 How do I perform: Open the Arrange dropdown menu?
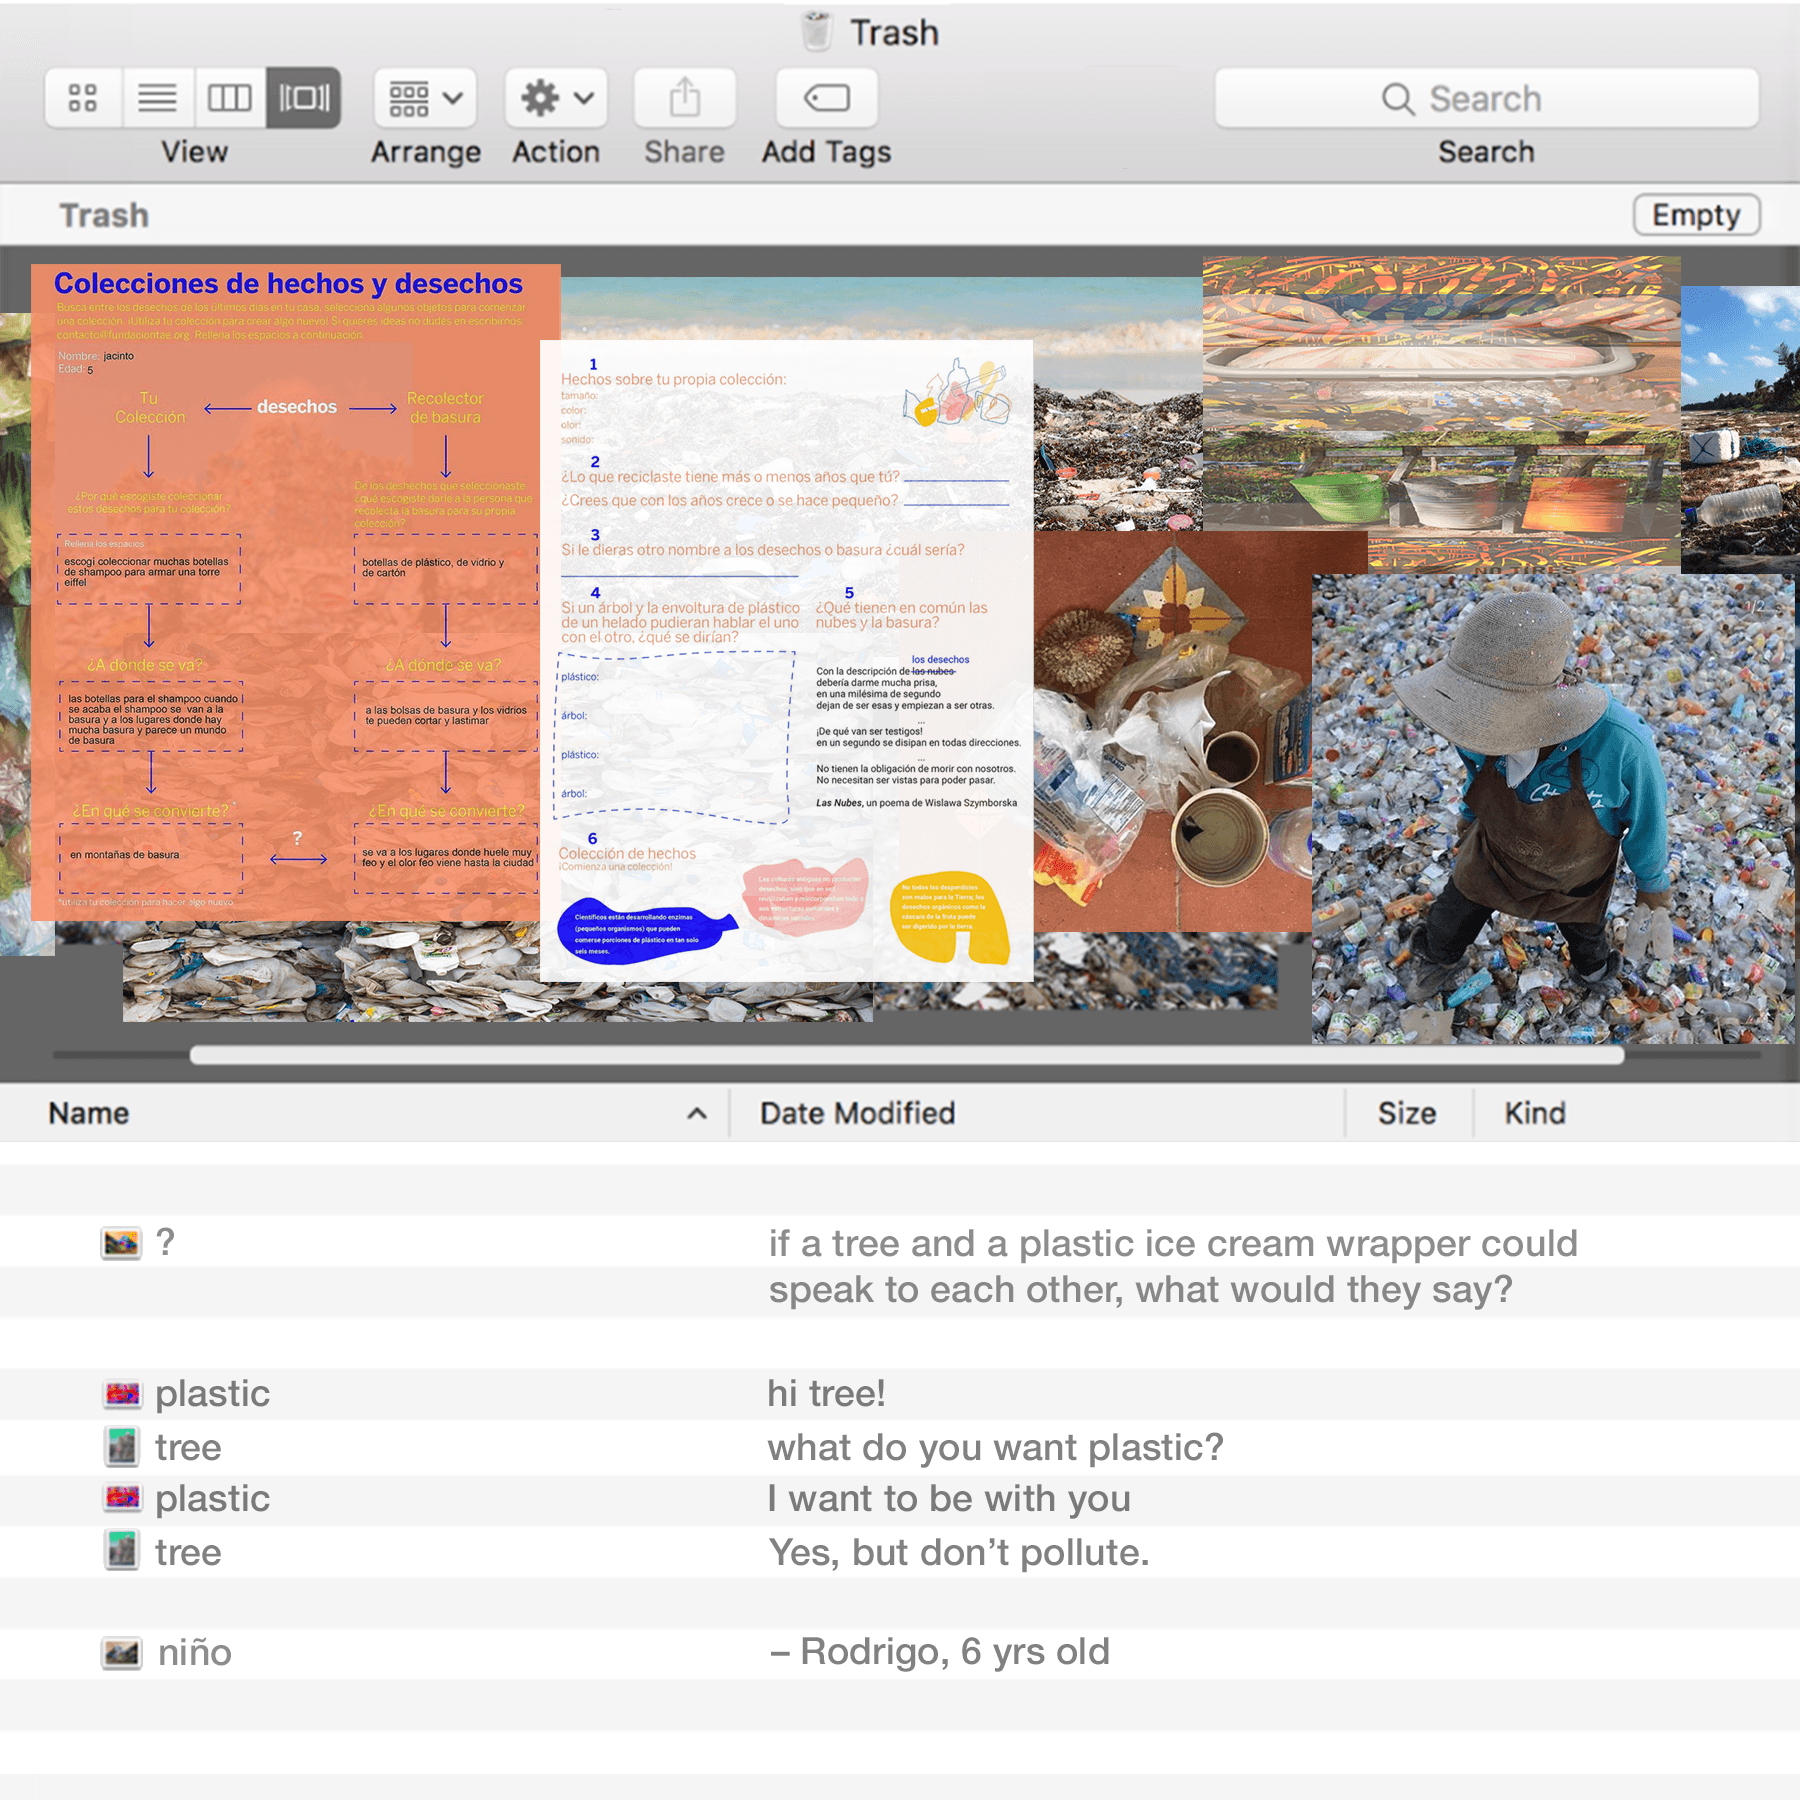pyautogui.click(x=425, y=98)
